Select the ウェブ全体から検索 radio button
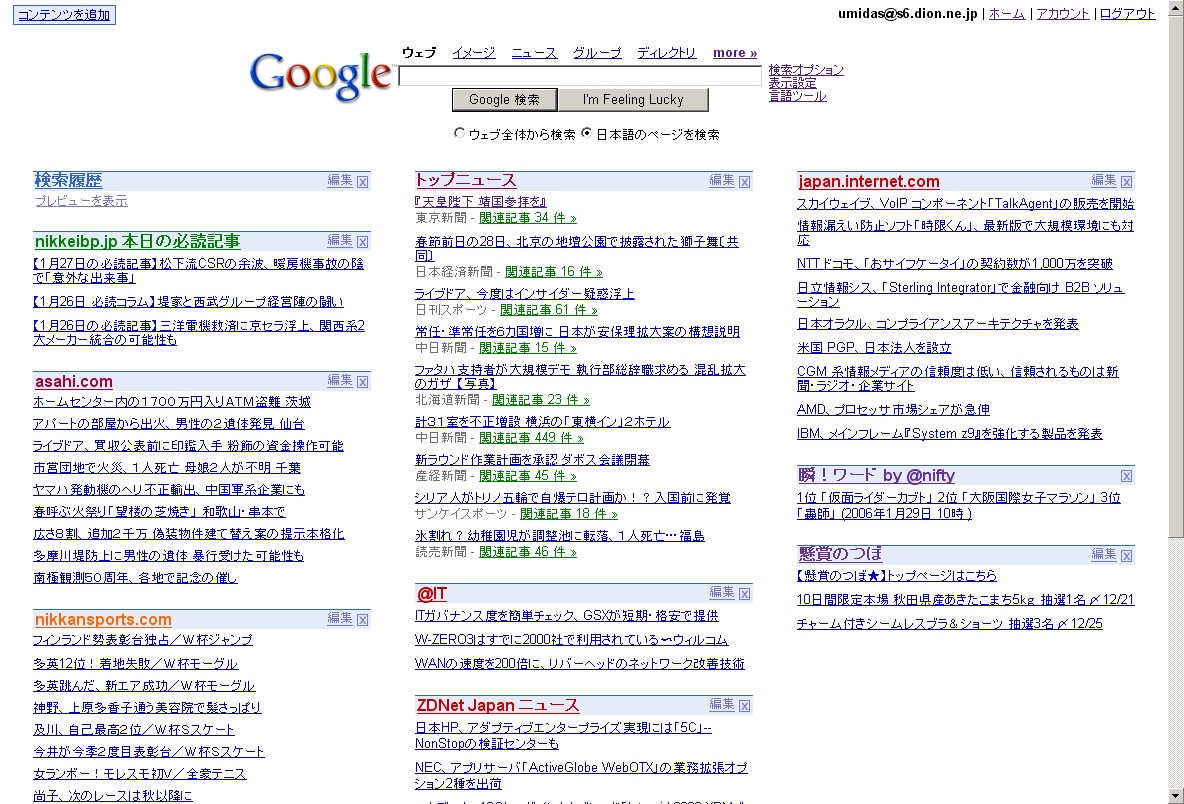Screen dimensions: 1184x804 460,133
